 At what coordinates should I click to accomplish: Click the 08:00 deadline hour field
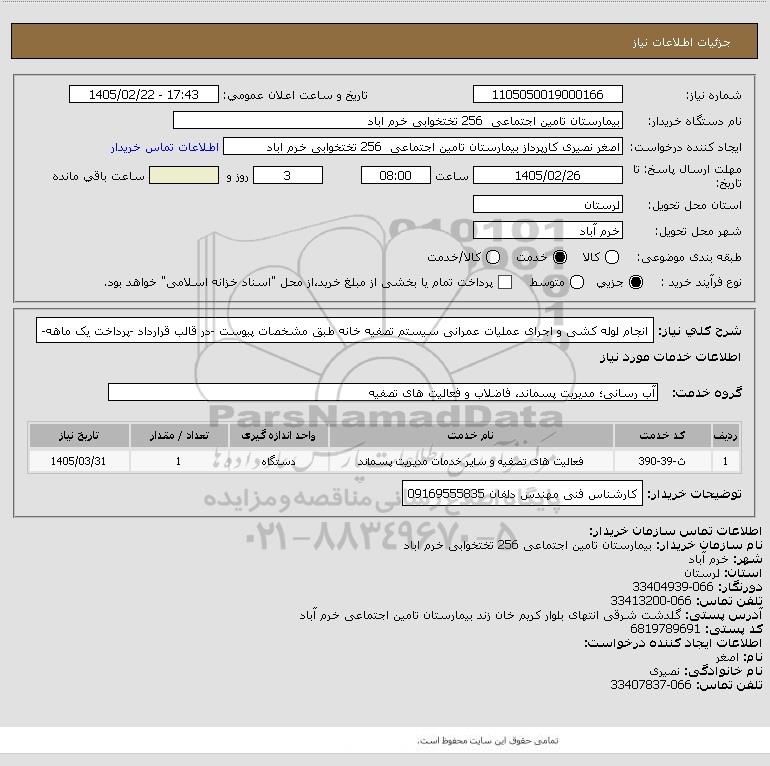pyautogui.click(x=395, y=175)
